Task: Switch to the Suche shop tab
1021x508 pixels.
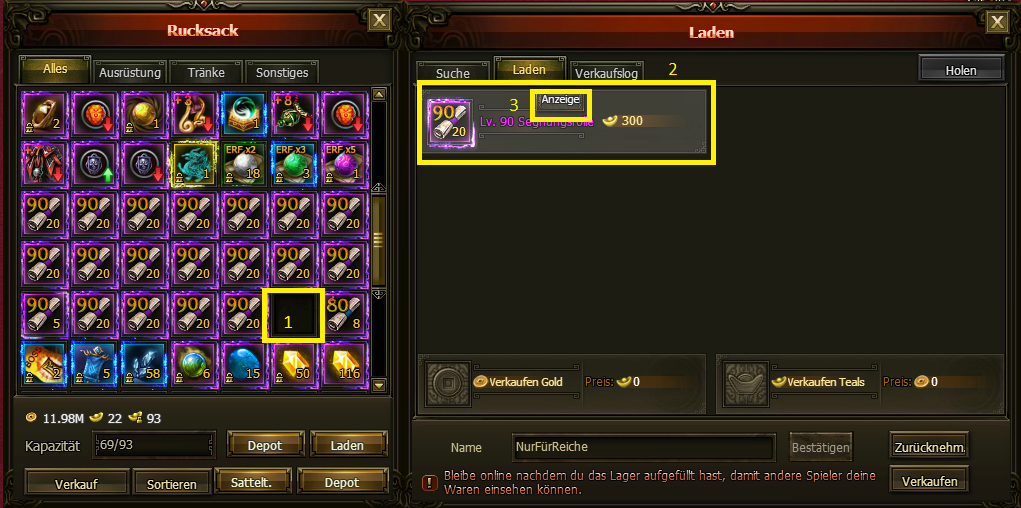Action: point(453,72)
